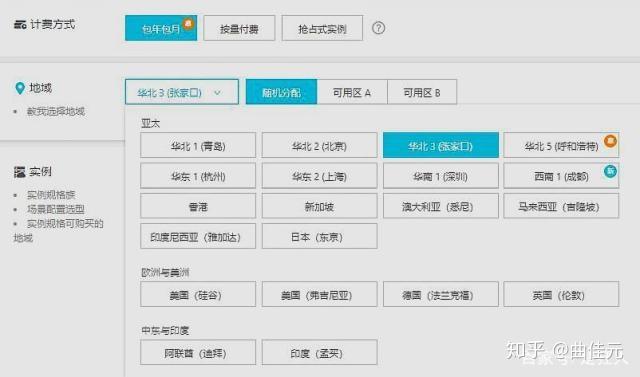The width and height of the screenshot is (640, 377).
Task: Choose region 阿联酋 (迪拜)
Action: click(198, 353)
